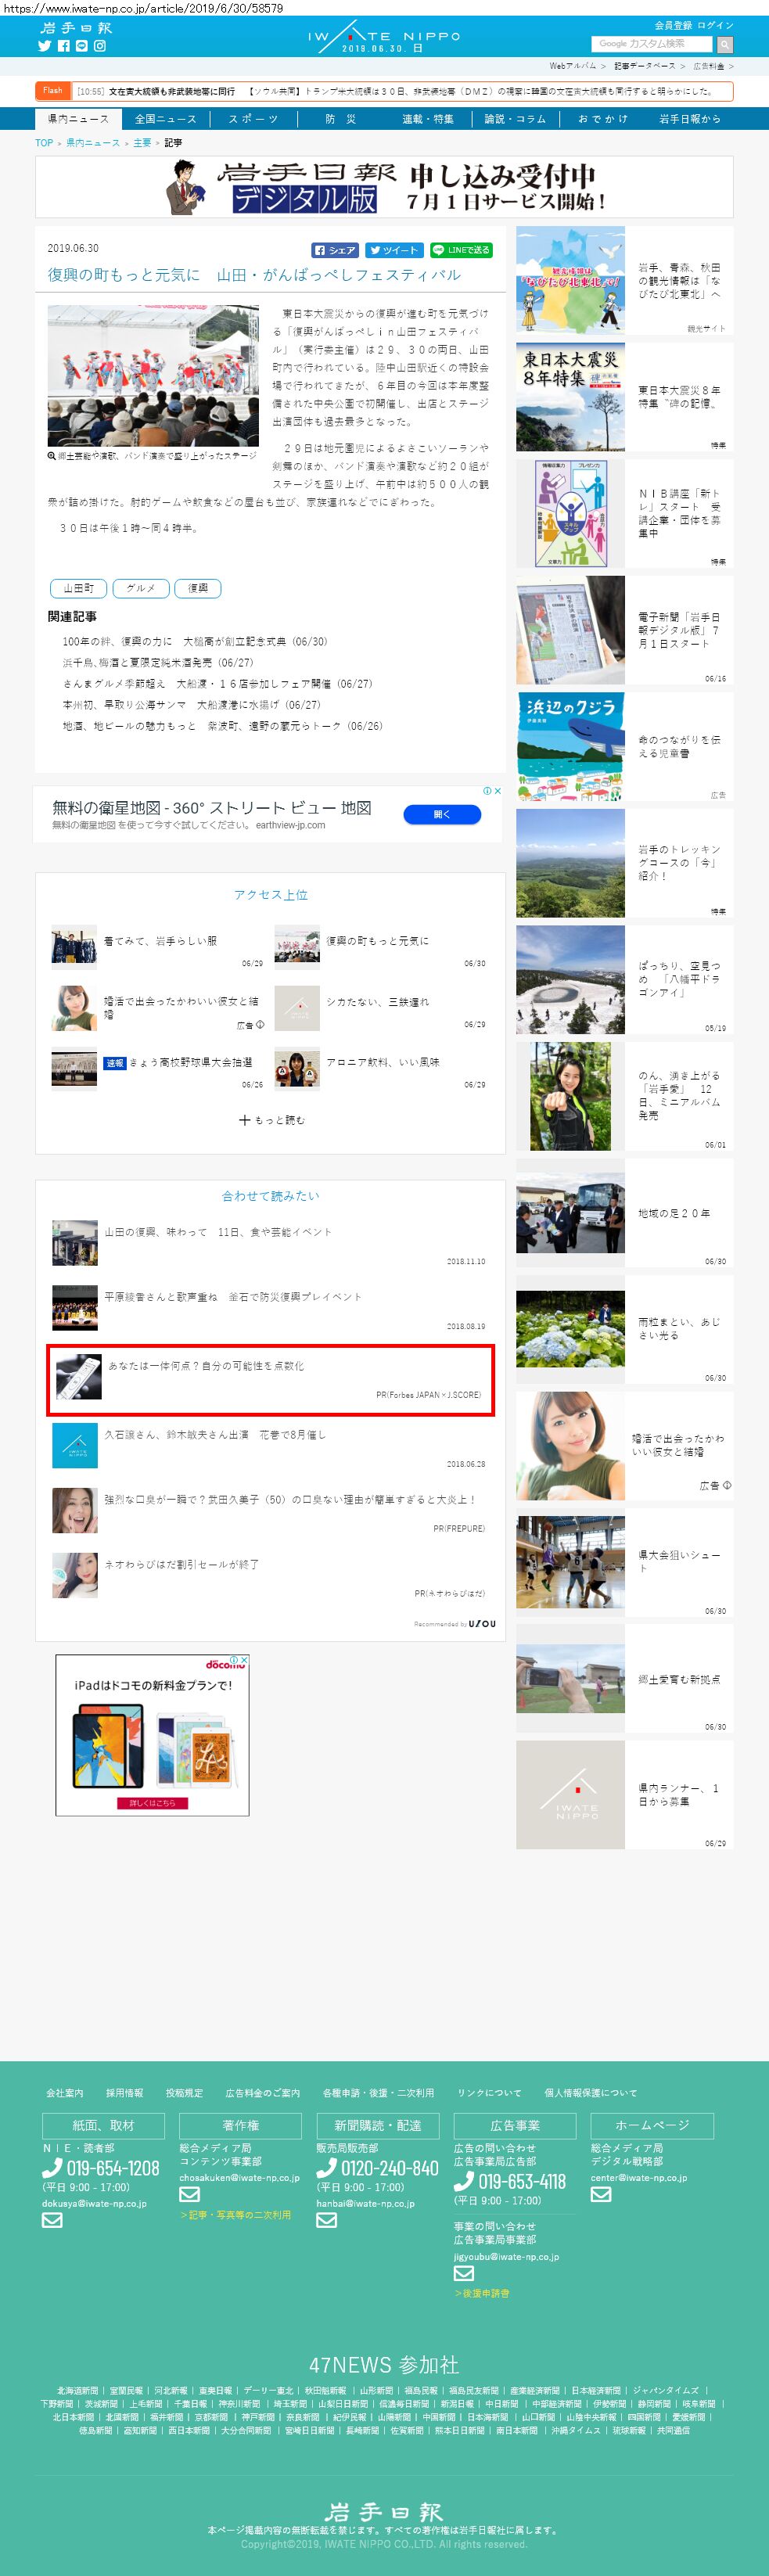This screenshot has height=2576, width=769.
Task: Open the 論説・コラム menu item
Action: pyautogui.click(x=515, y=119)
